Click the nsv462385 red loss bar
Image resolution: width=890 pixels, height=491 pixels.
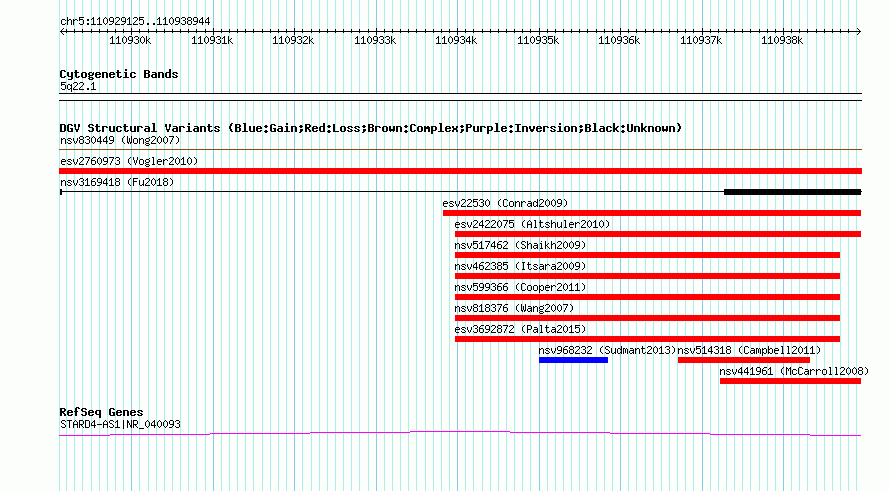point(647,276)
